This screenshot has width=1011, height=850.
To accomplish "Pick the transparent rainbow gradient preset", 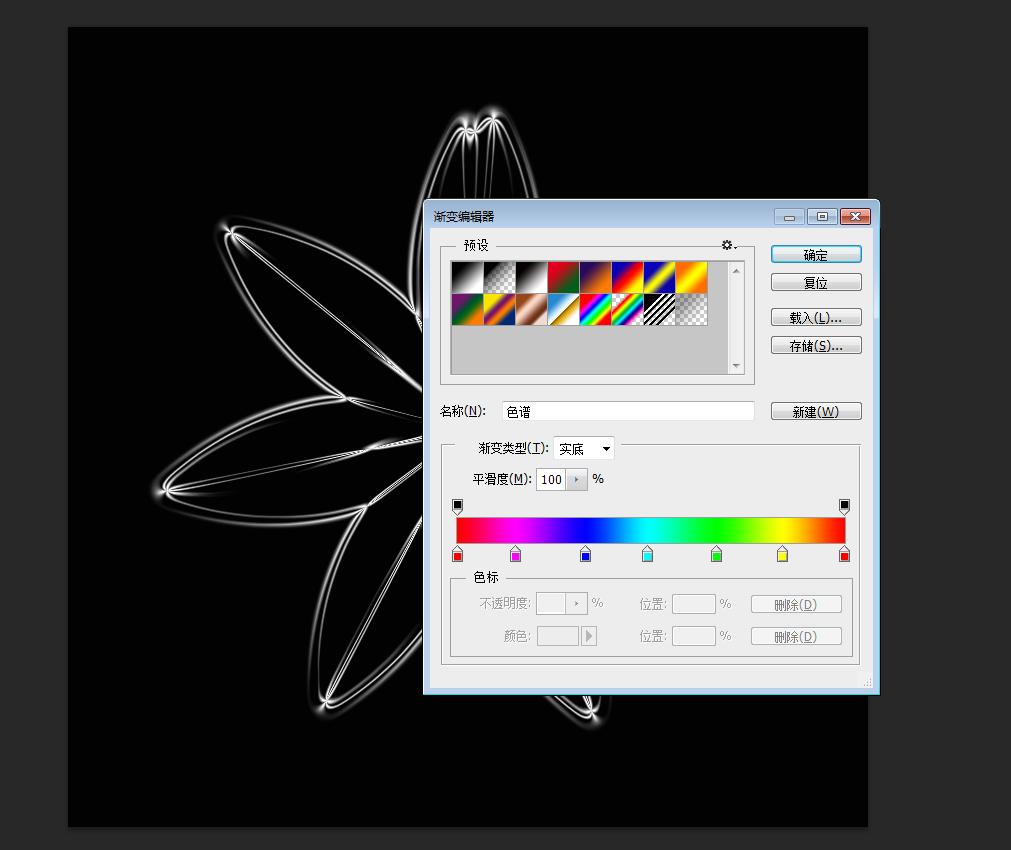I will tap(627, 310).
